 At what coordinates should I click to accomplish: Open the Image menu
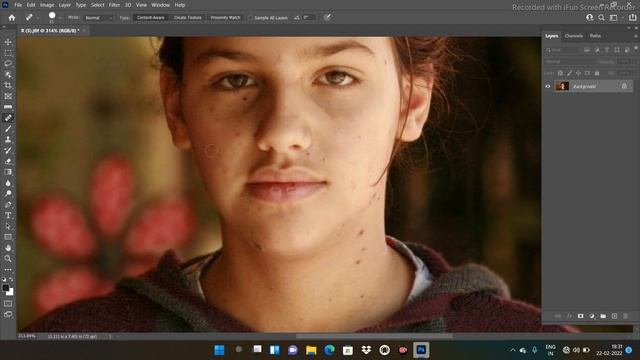point(47,5)
